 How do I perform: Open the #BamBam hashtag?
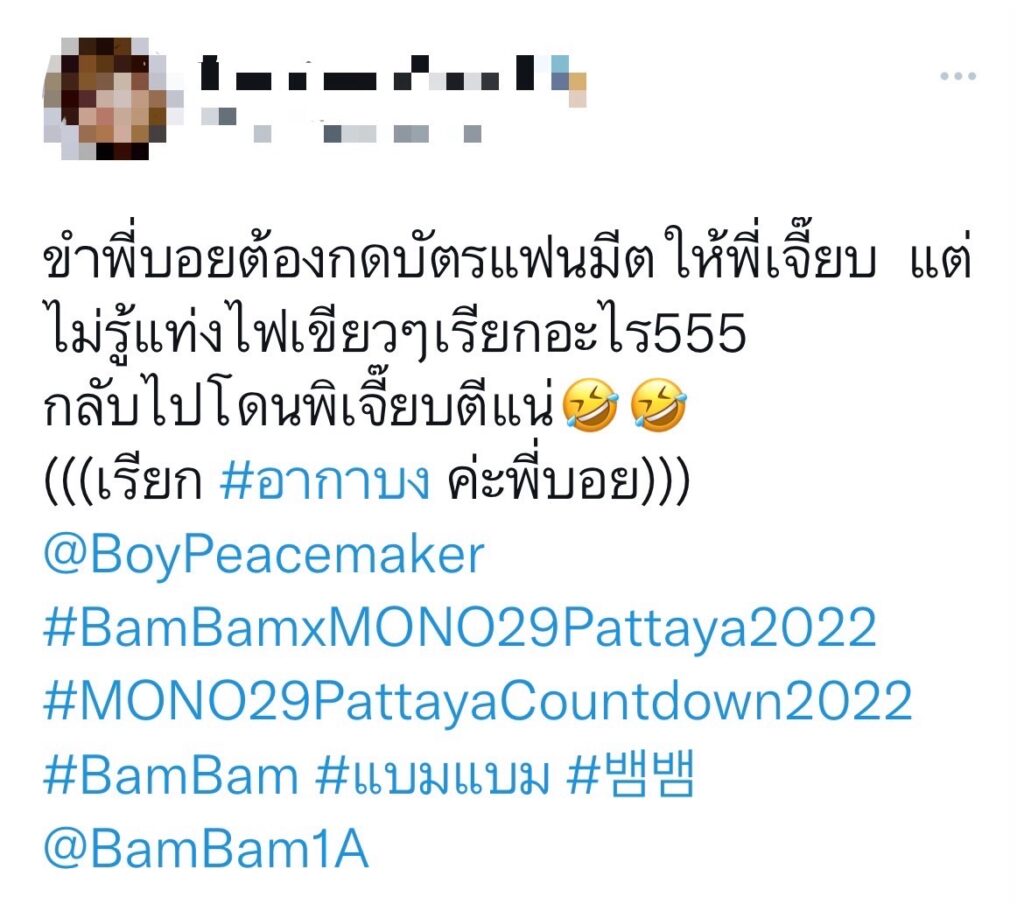point(170,775)
